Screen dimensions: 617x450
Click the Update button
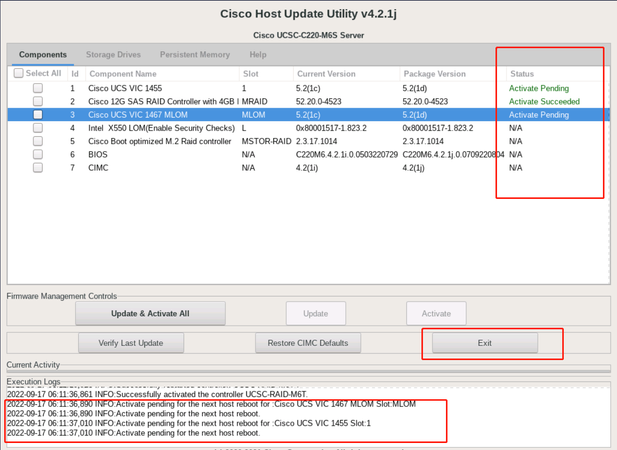[x=316, y=314]
